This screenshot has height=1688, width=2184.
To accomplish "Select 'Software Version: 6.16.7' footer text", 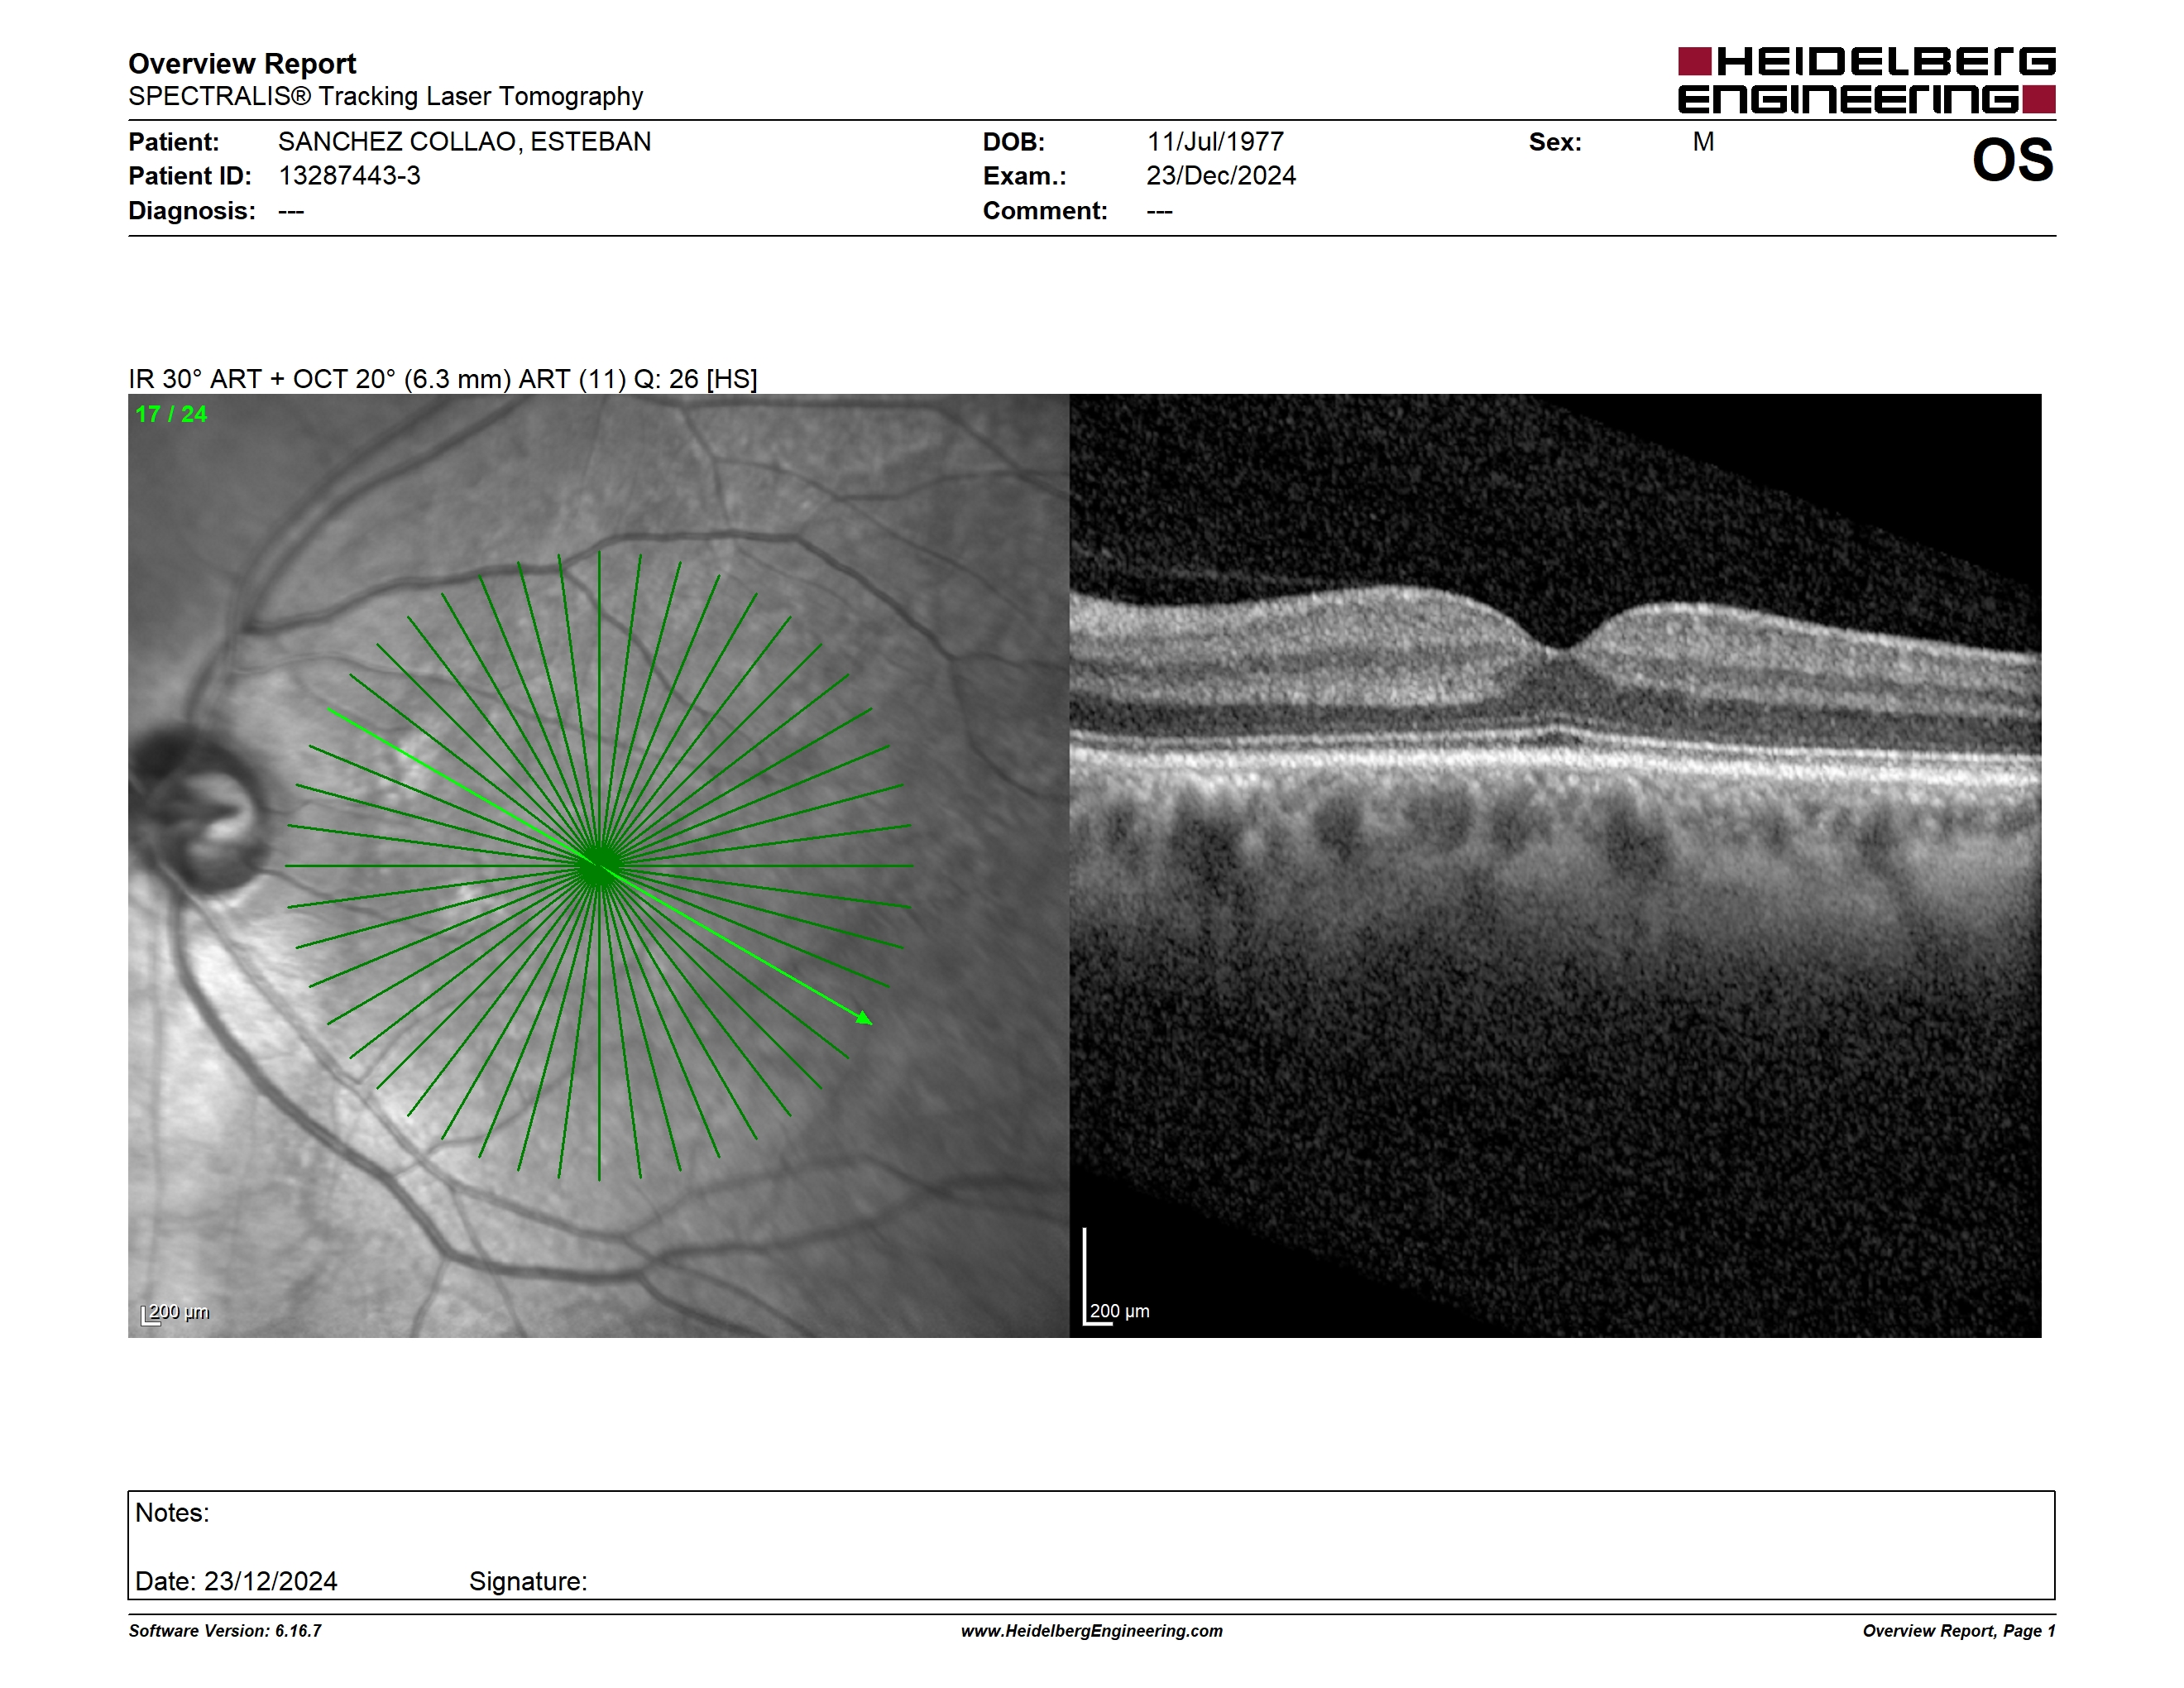I will (x=225, y=1631).
